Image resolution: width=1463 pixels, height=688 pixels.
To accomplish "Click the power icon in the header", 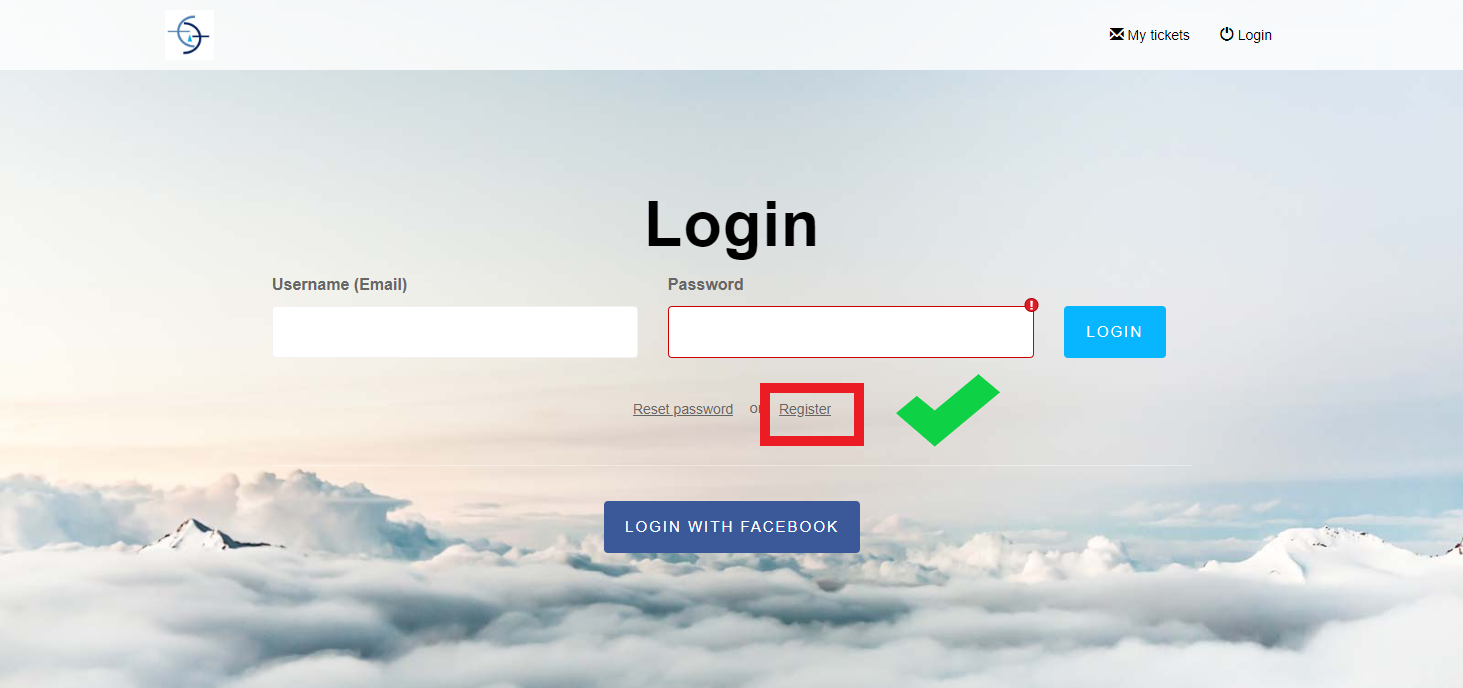I will tap(1227, 34).
